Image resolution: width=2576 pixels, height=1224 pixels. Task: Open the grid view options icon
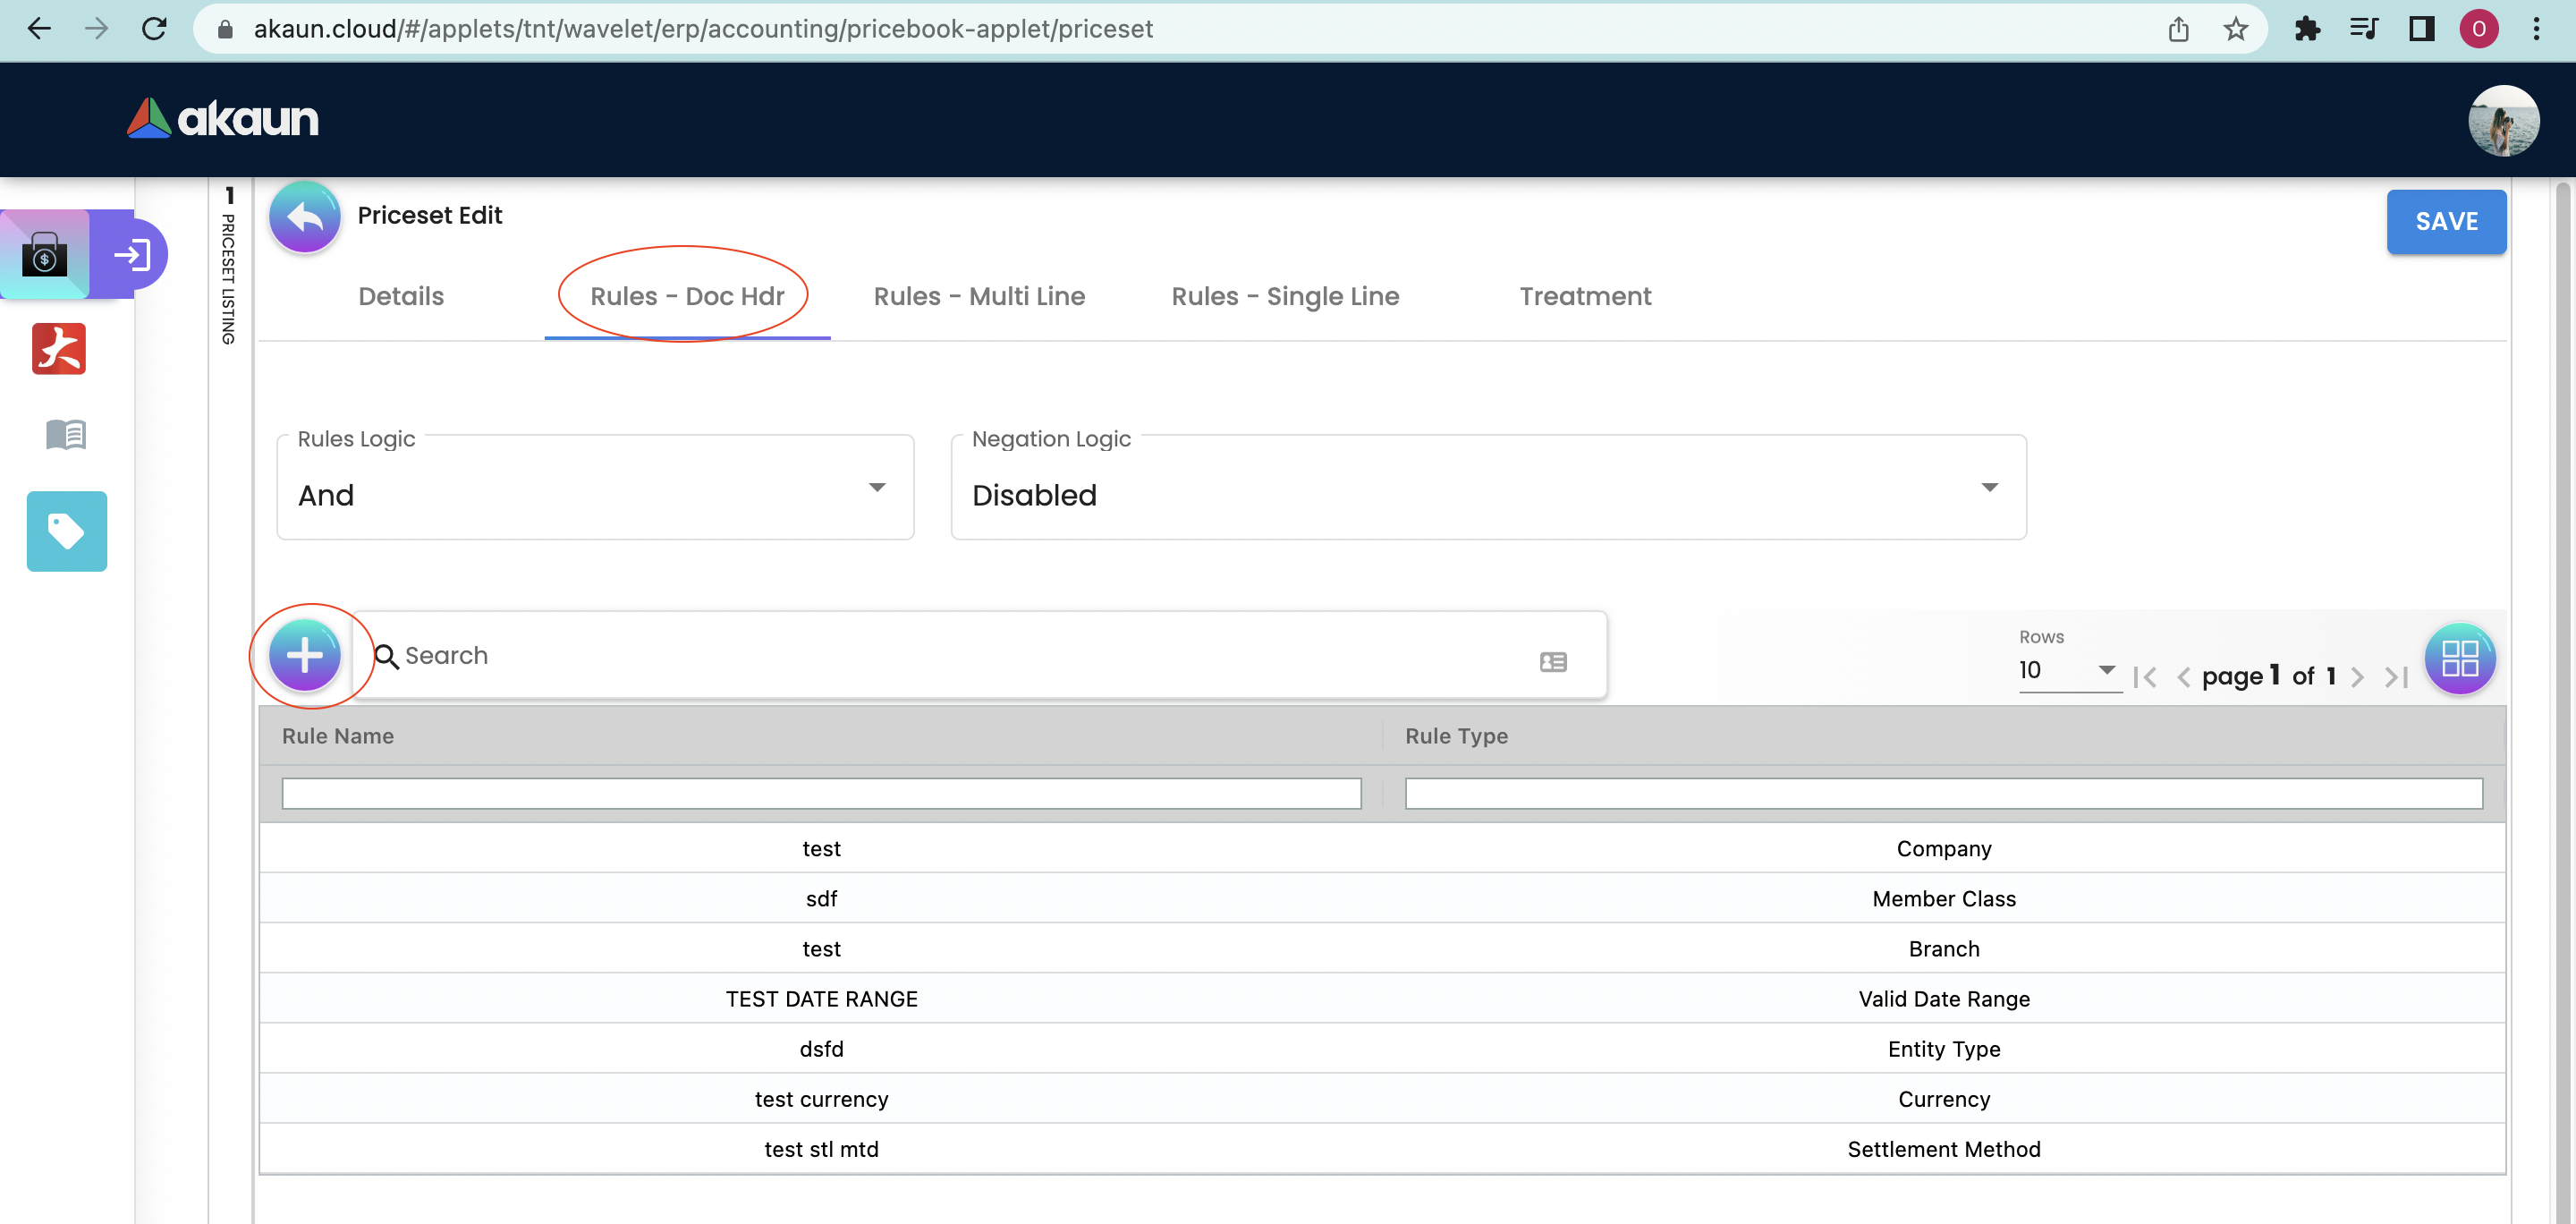pyautogui.click(x=2459, y=658)
